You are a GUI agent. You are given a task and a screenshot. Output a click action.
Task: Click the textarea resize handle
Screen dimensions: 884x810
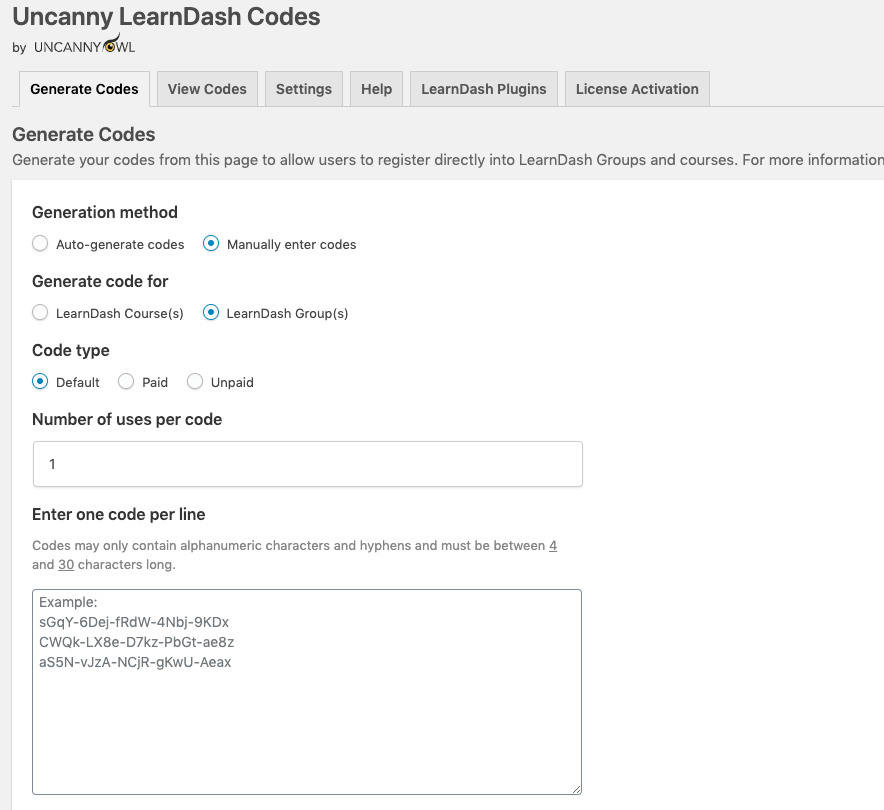[576, 789]
